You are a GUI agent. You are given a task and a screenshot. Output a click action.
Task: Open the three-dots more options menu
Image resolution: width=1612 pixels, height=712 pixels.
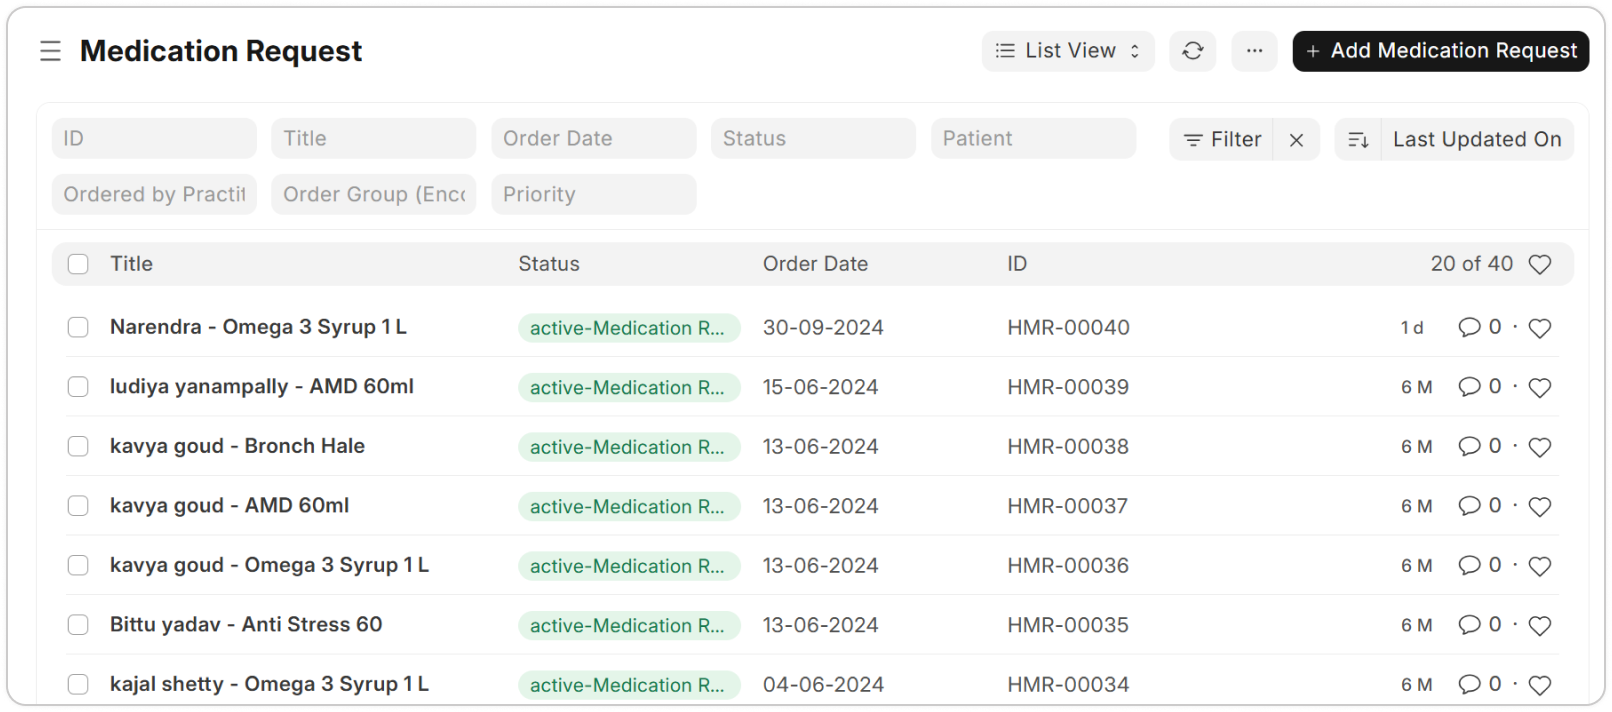(1254, 51)
